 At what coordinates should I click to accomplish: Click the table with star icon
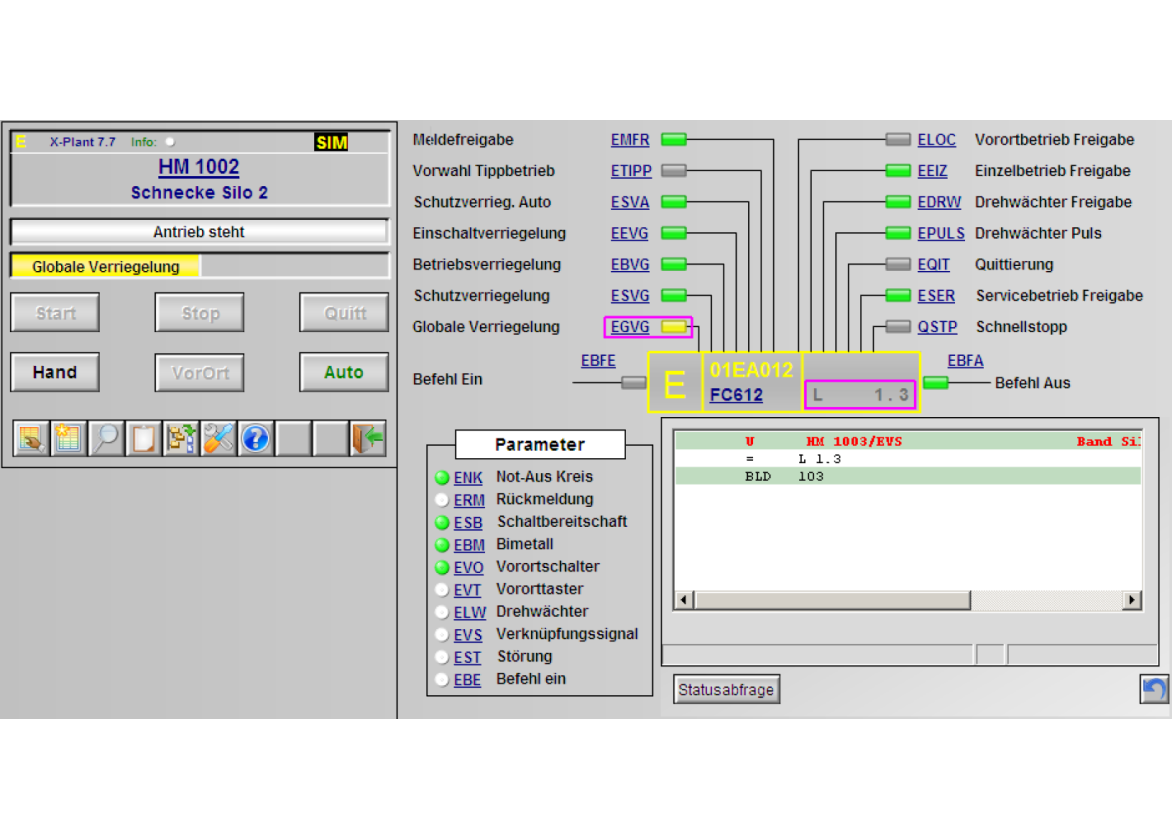68,438
